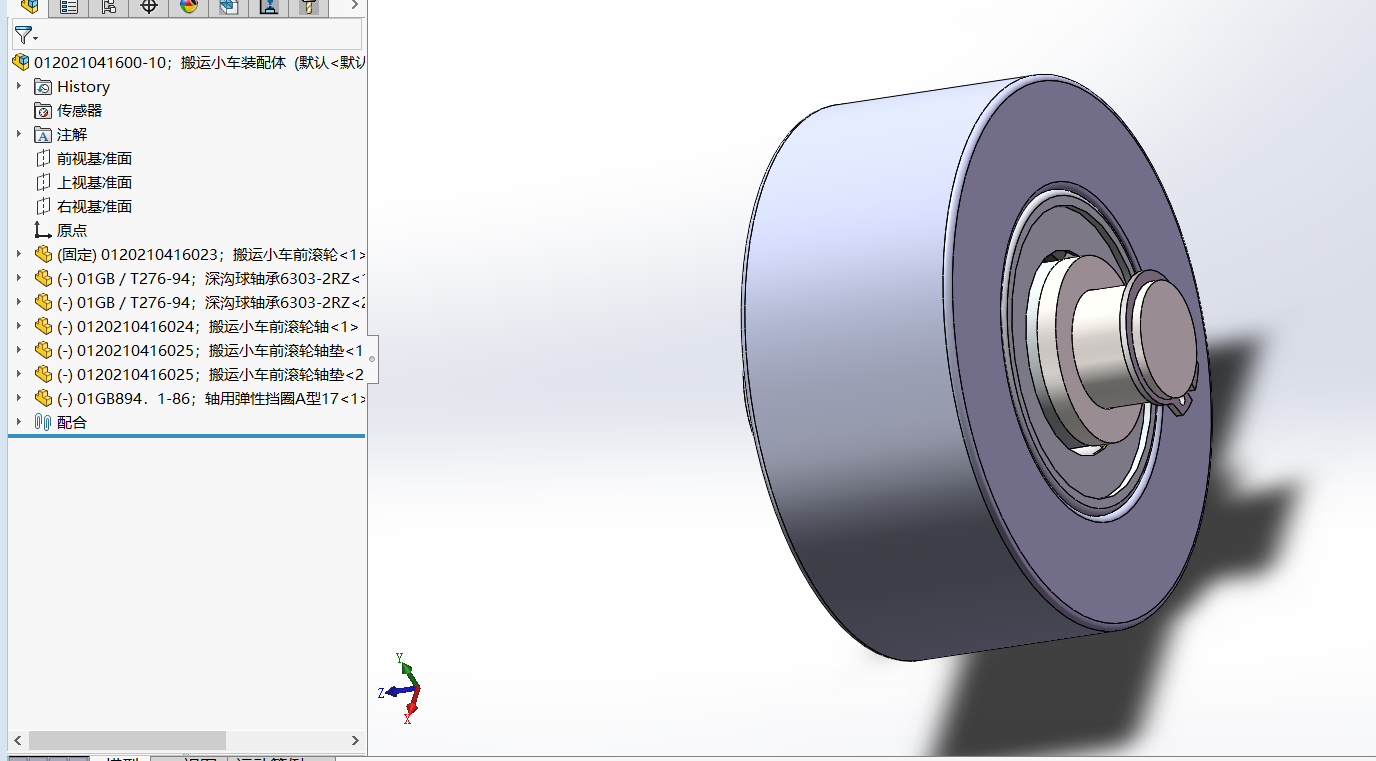Click the History folder icon
Viewport: 1376px width, 761px height.
coord(43,87)
